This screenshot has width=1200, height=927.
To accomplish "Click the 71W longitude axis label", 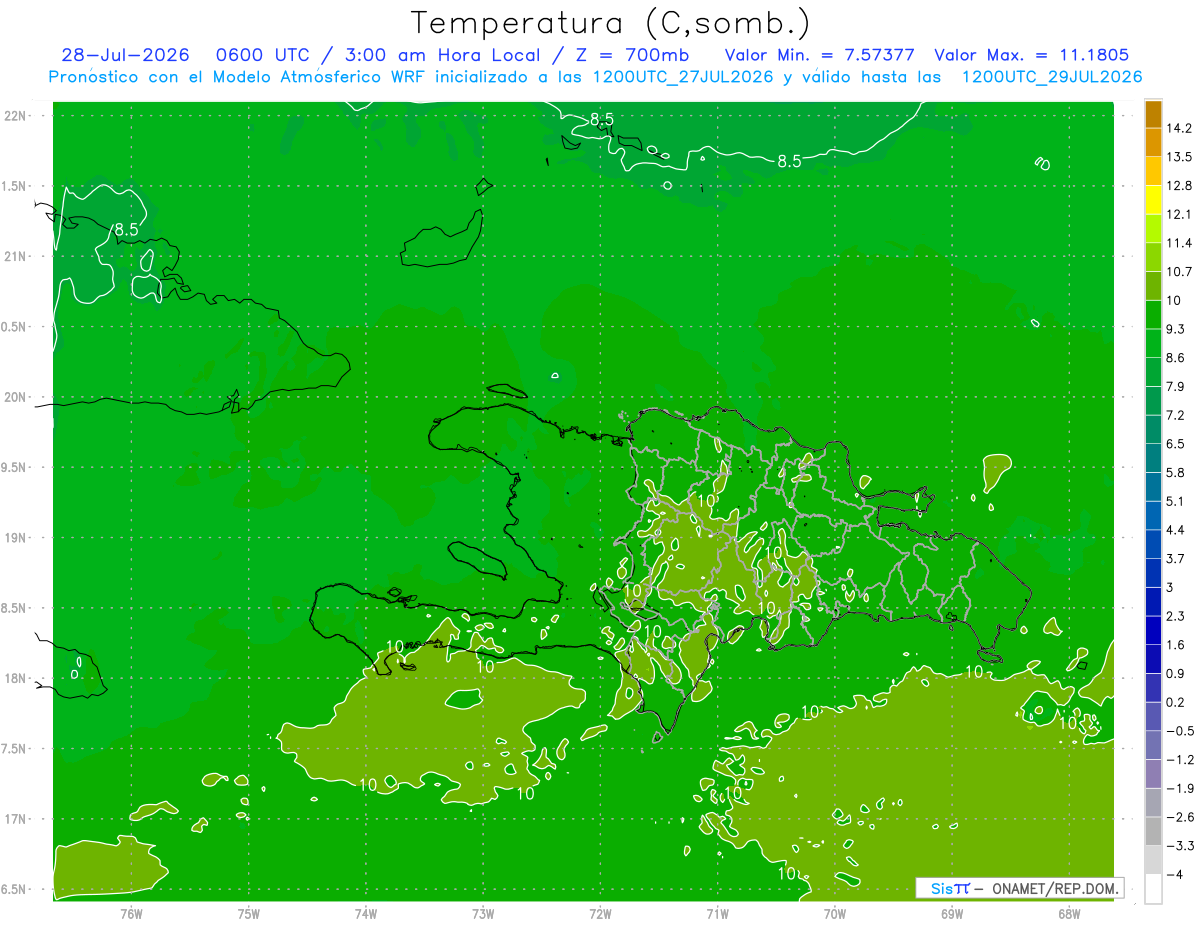I will pyautogui.click(x=717, y=913).
